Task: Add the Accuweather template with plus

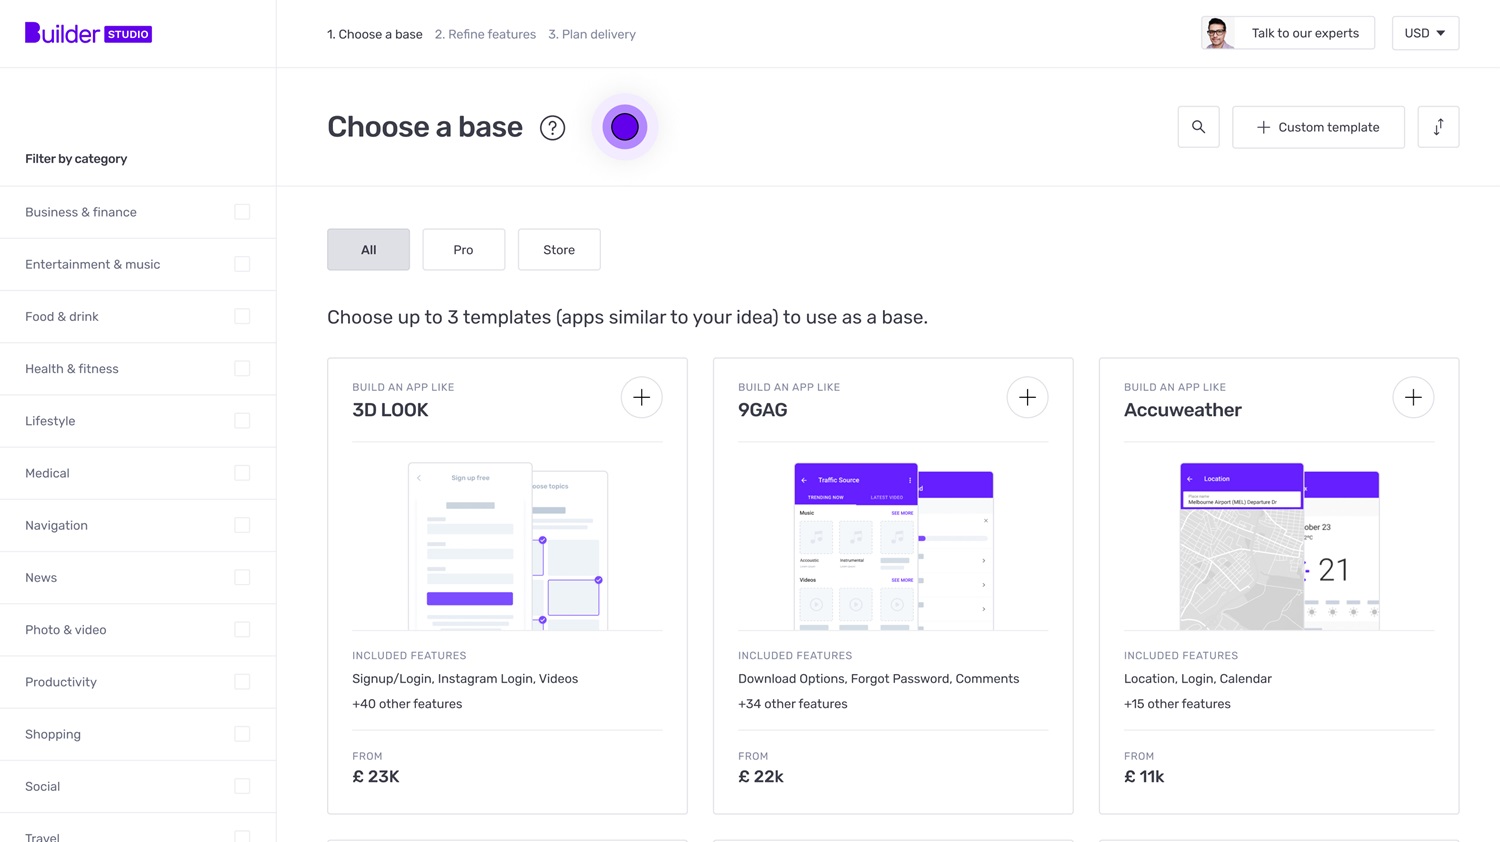Action: (x=1413, y=398)
